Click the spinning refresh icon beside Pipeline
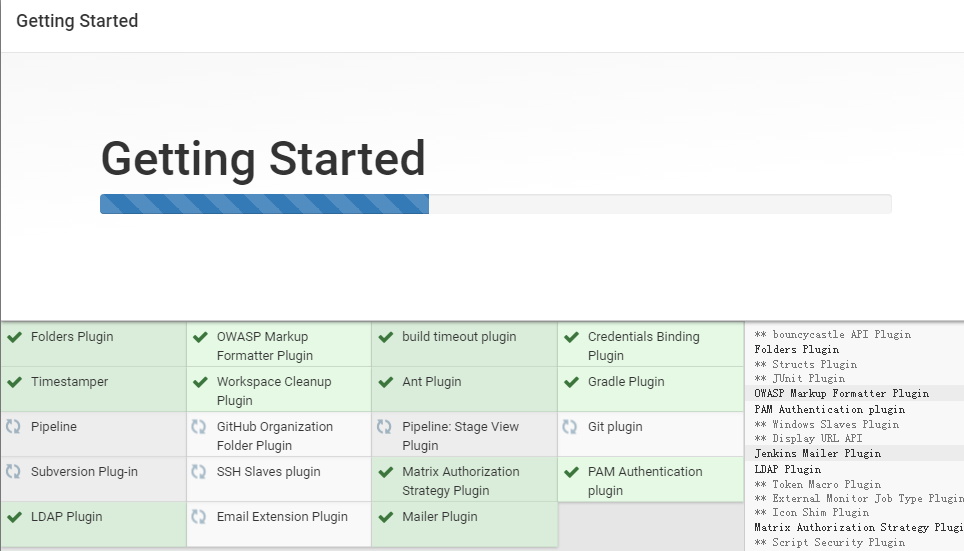The width and height of the screenshot is (964, 551). (x=14, y=427)
